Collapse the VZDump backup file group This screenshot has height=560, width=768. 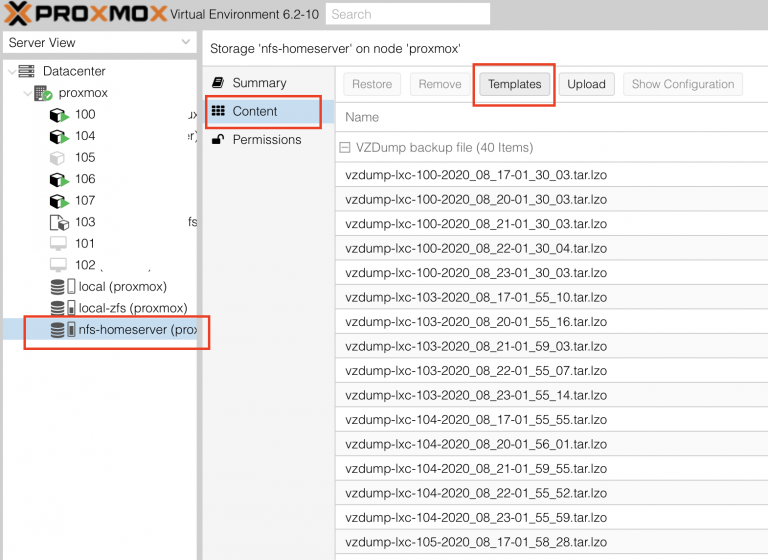click(346, 148)
